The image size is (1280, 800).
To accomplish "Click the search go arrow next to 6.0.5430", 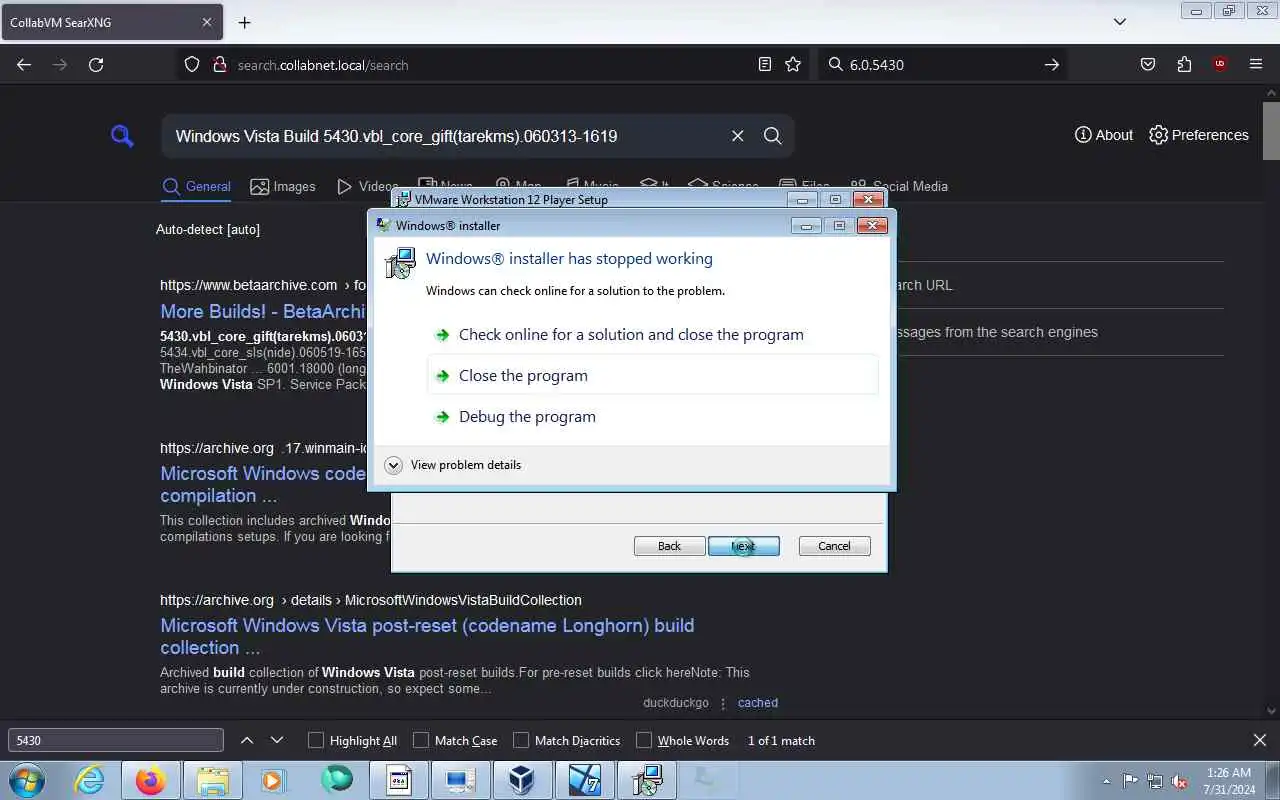I will click(1052, 64).
